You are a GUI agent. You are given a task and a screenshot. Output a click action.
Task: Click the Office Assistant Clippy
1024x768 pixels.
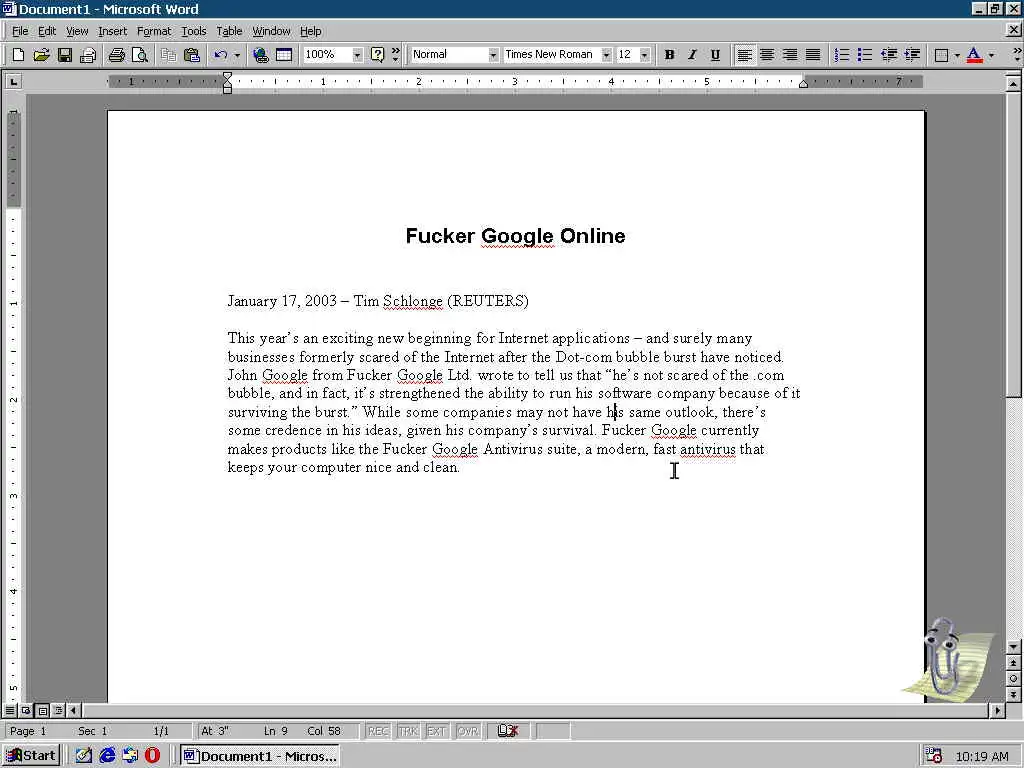[x=946, y=660]
